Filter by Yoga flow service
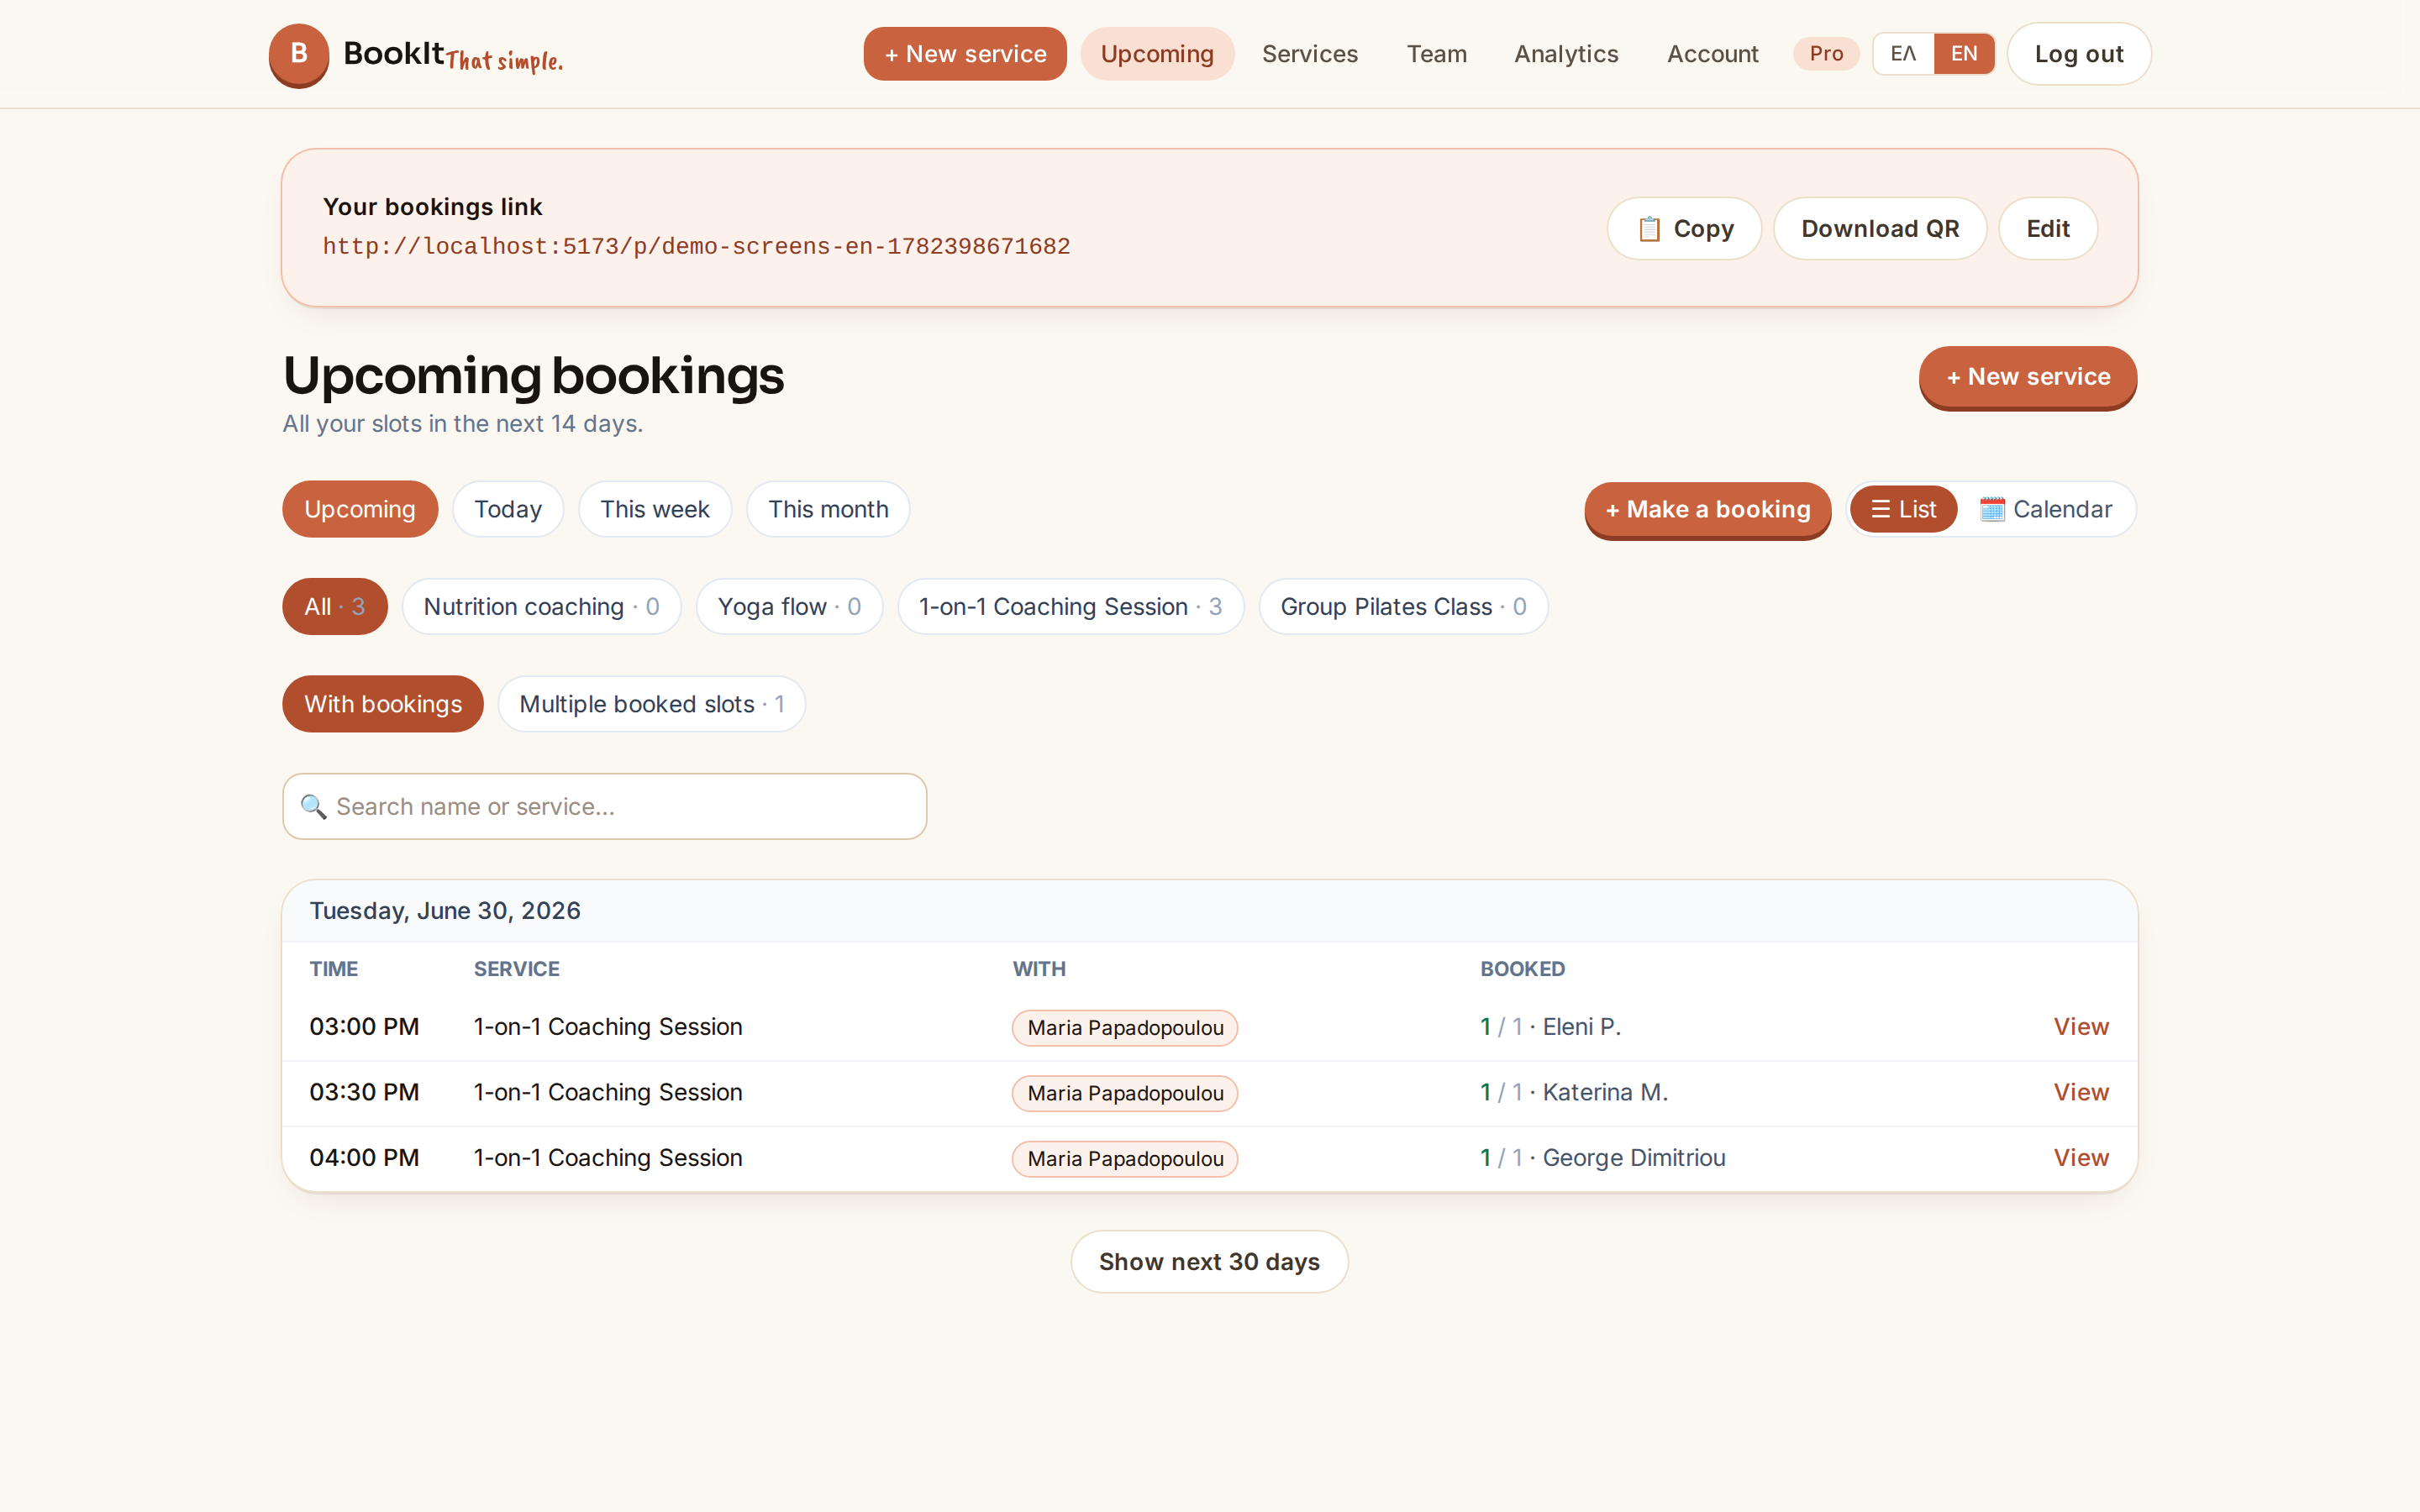2420x1512 pixels. [789, 607]
